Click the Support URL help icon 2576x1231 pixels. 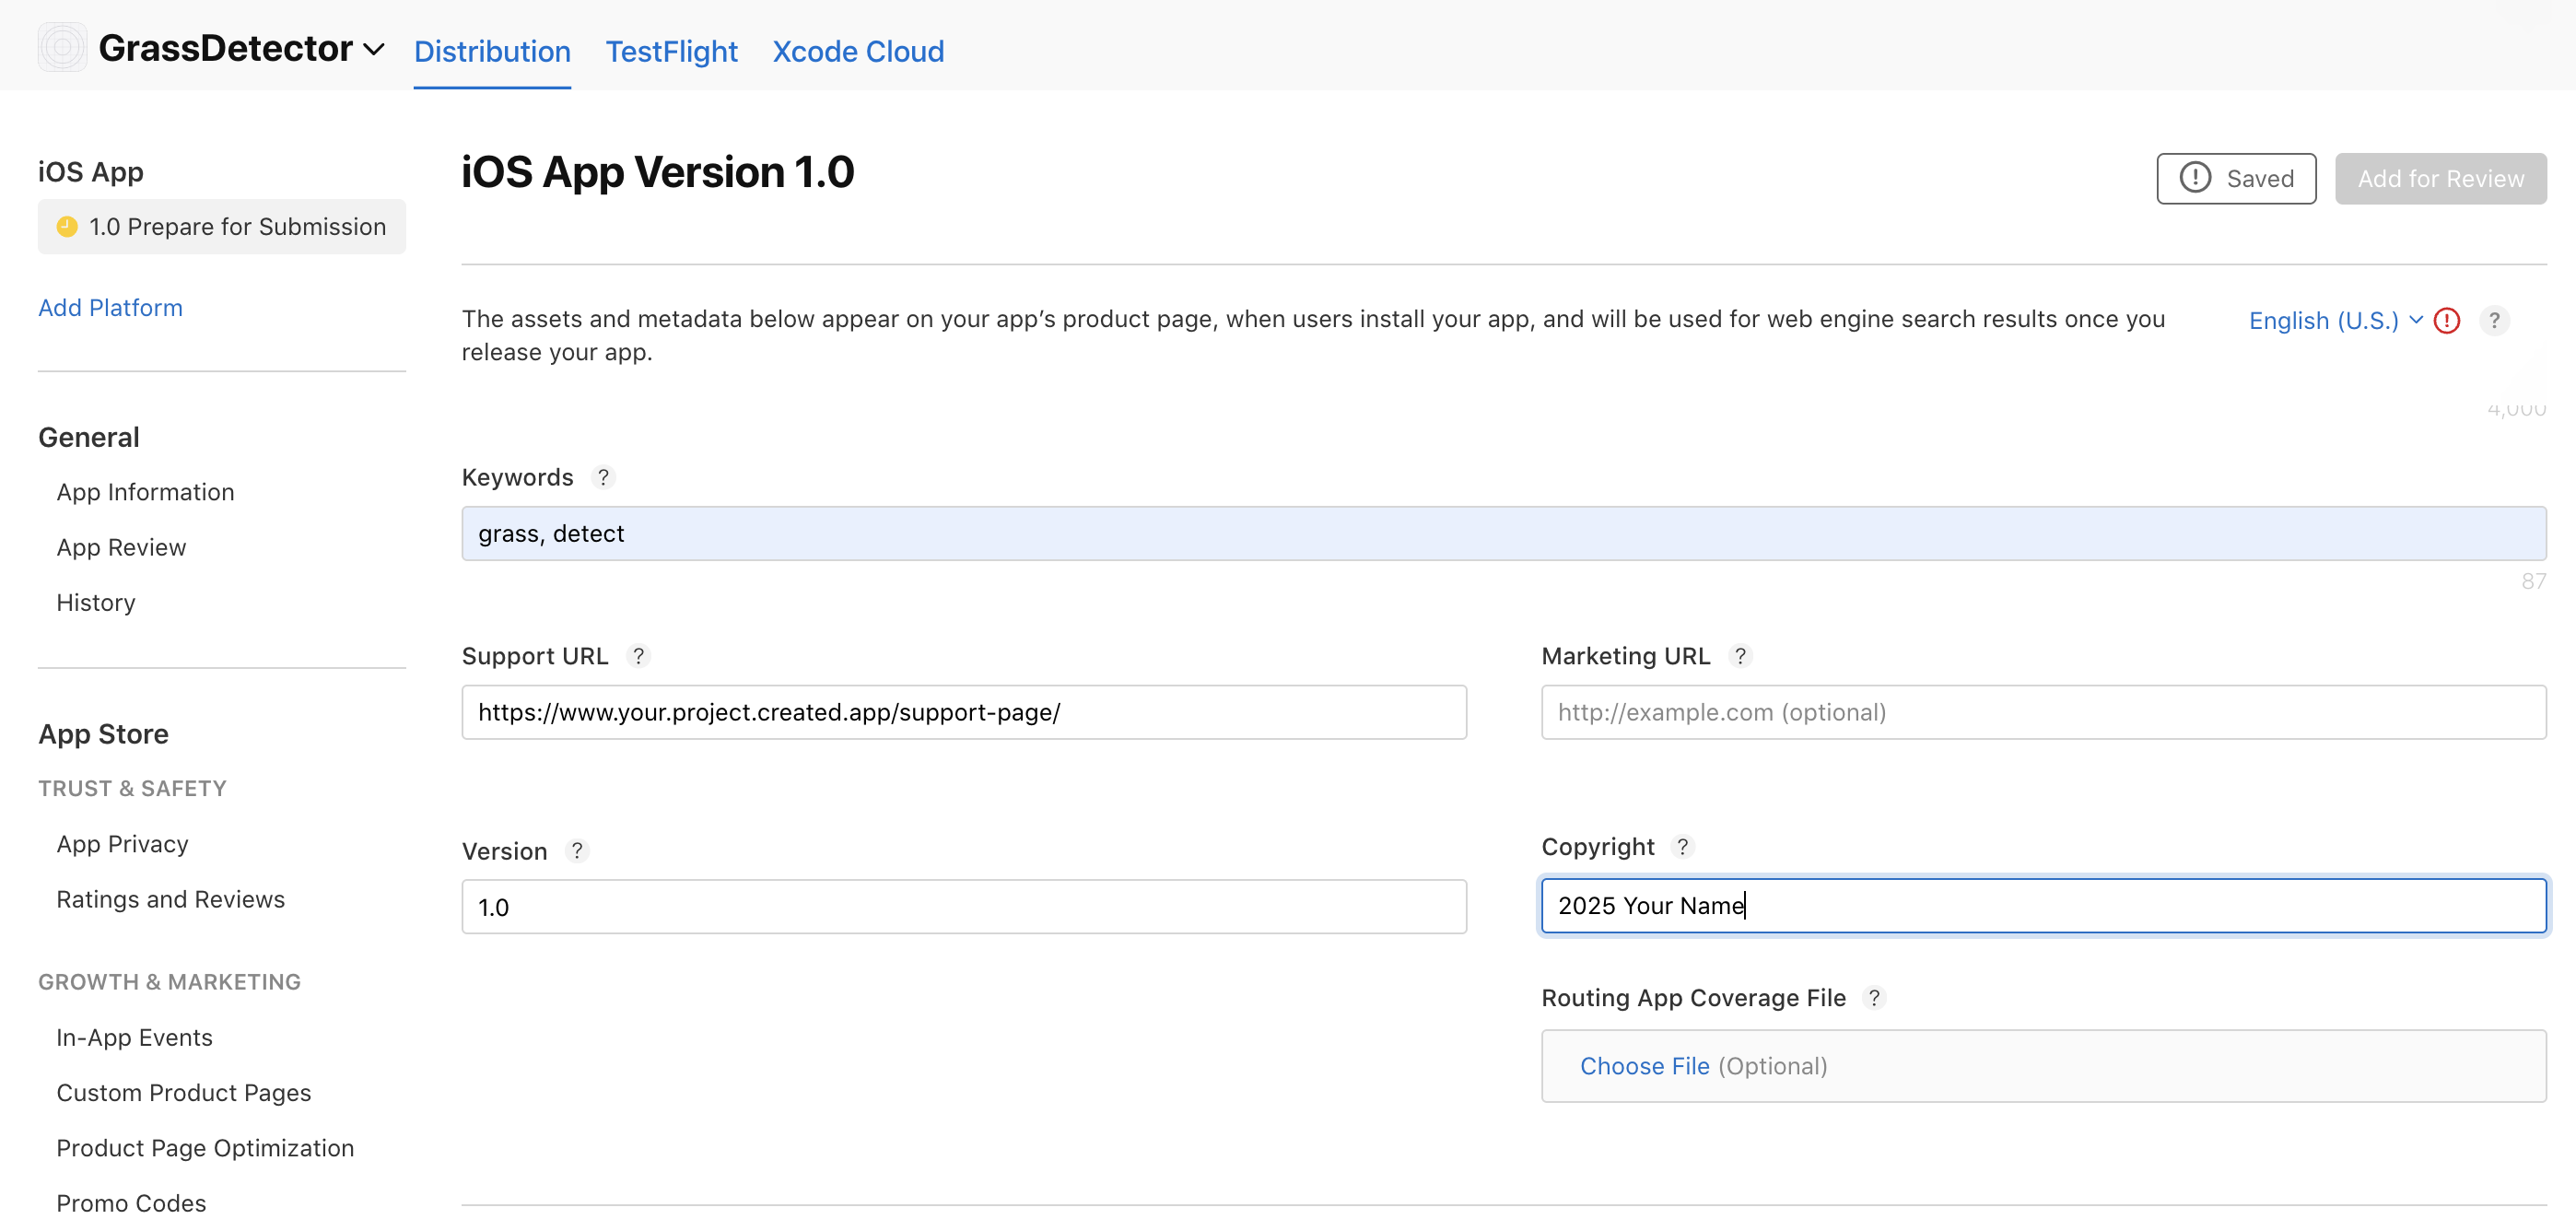tap(638, 656)
